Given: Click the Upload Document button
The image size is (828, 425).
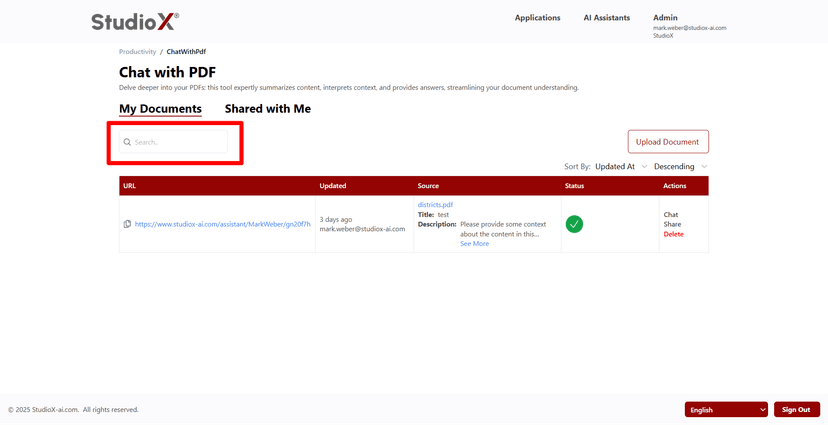Looking at the screenshot, I should tap(668, 142).
